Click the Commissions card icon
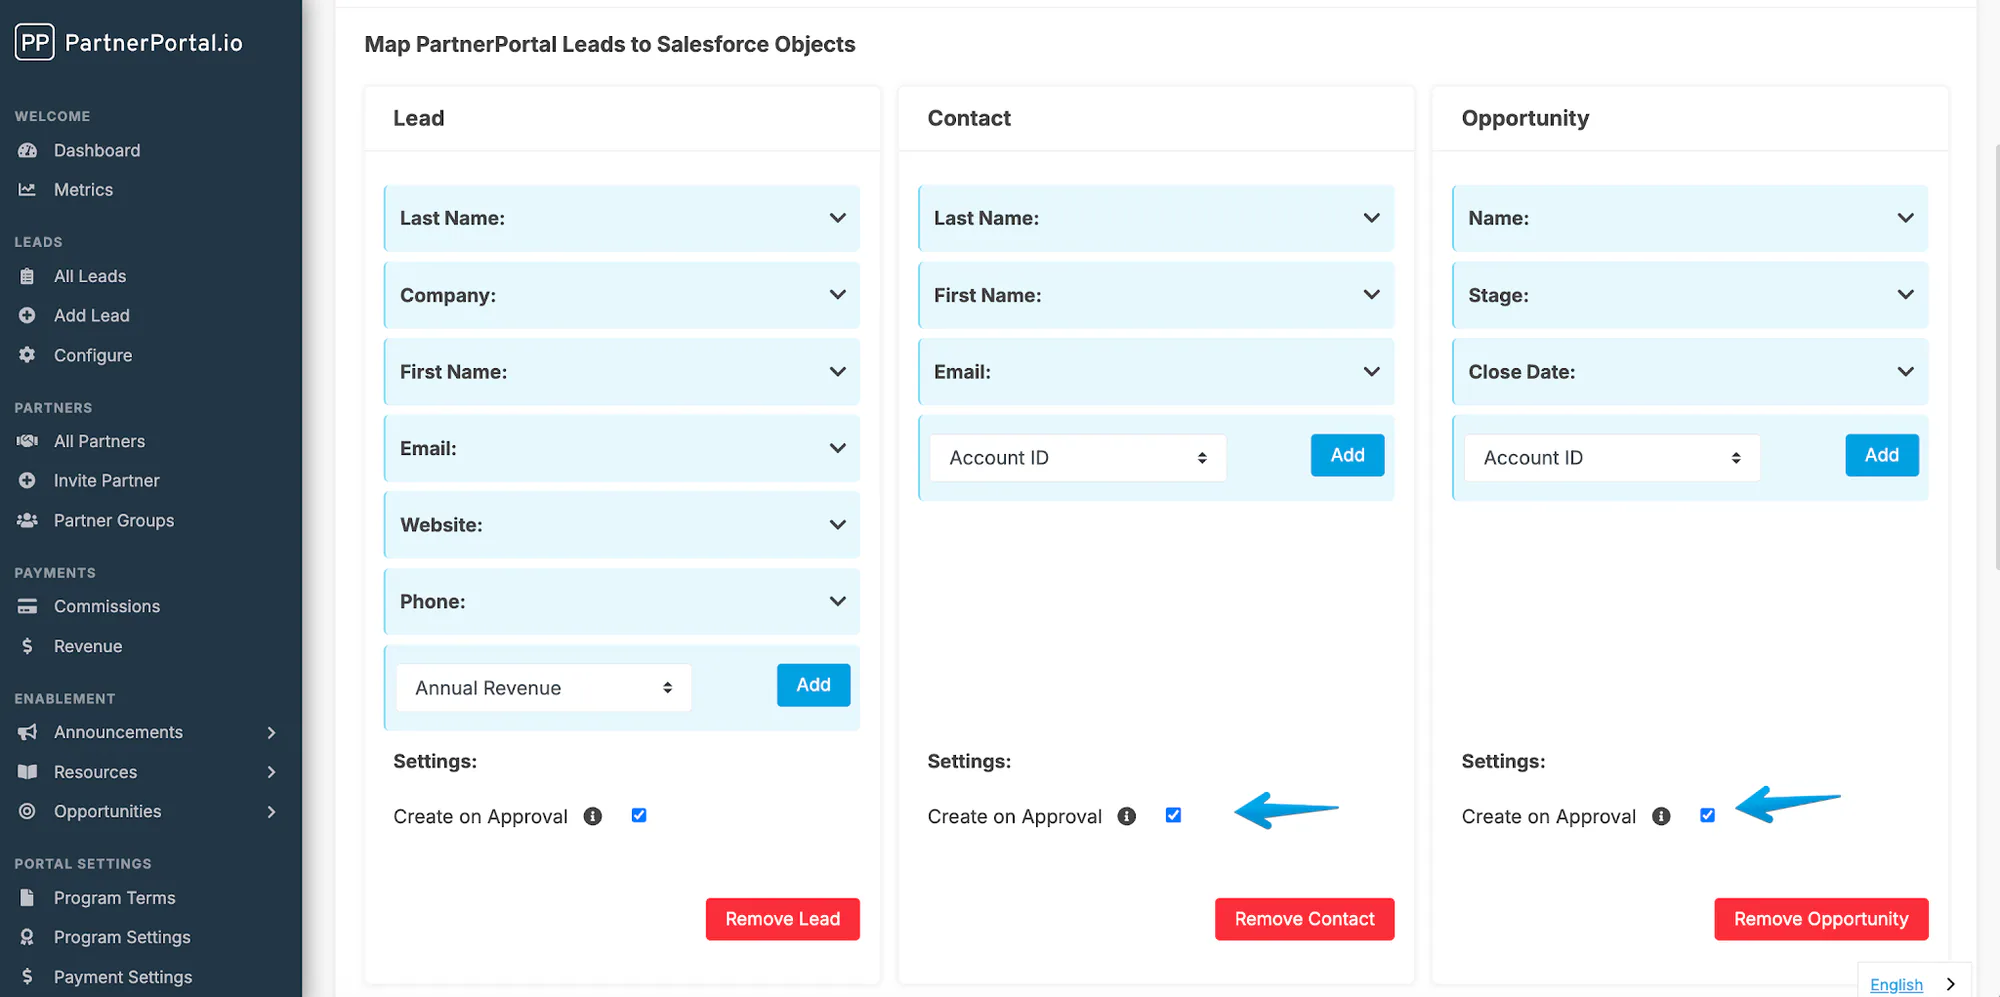Viewport: 2000px width, 997px height. [27, 606]
